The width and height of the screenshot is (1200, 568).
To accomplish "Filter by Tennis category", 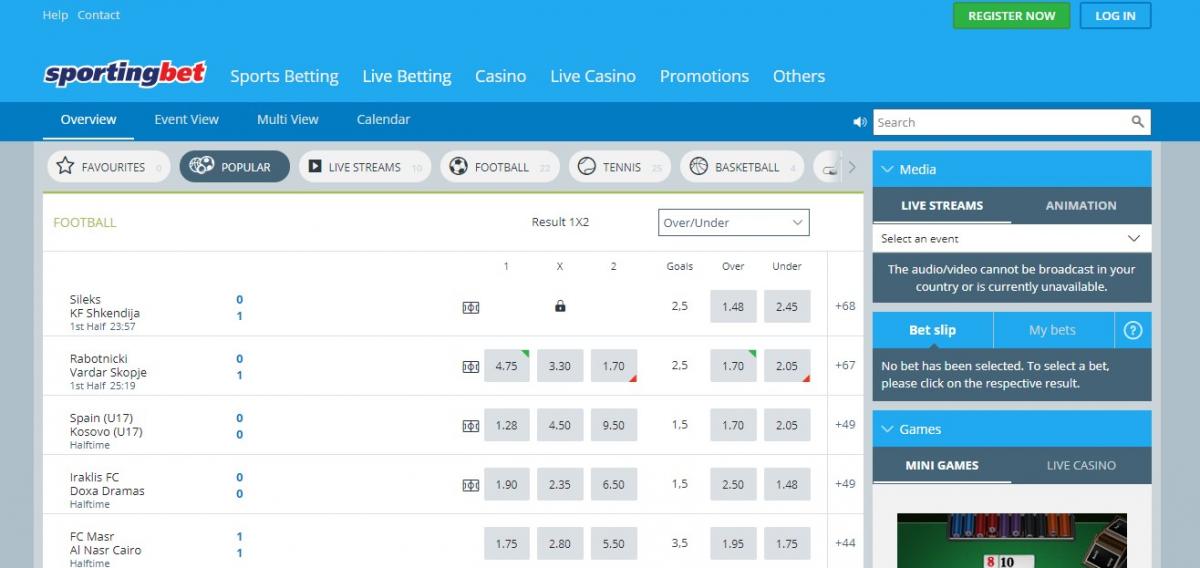I will [620, 167].
